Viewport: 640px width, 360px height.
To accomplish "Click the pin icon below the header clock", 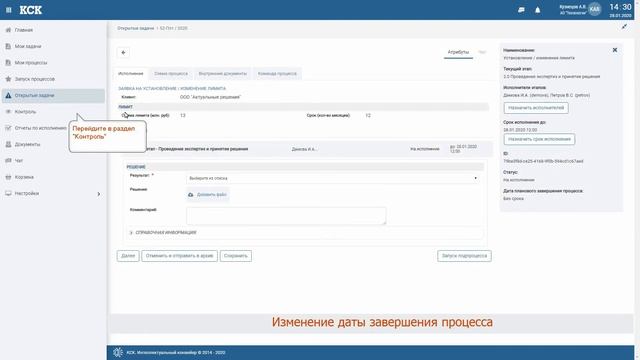I will (624, 27).
